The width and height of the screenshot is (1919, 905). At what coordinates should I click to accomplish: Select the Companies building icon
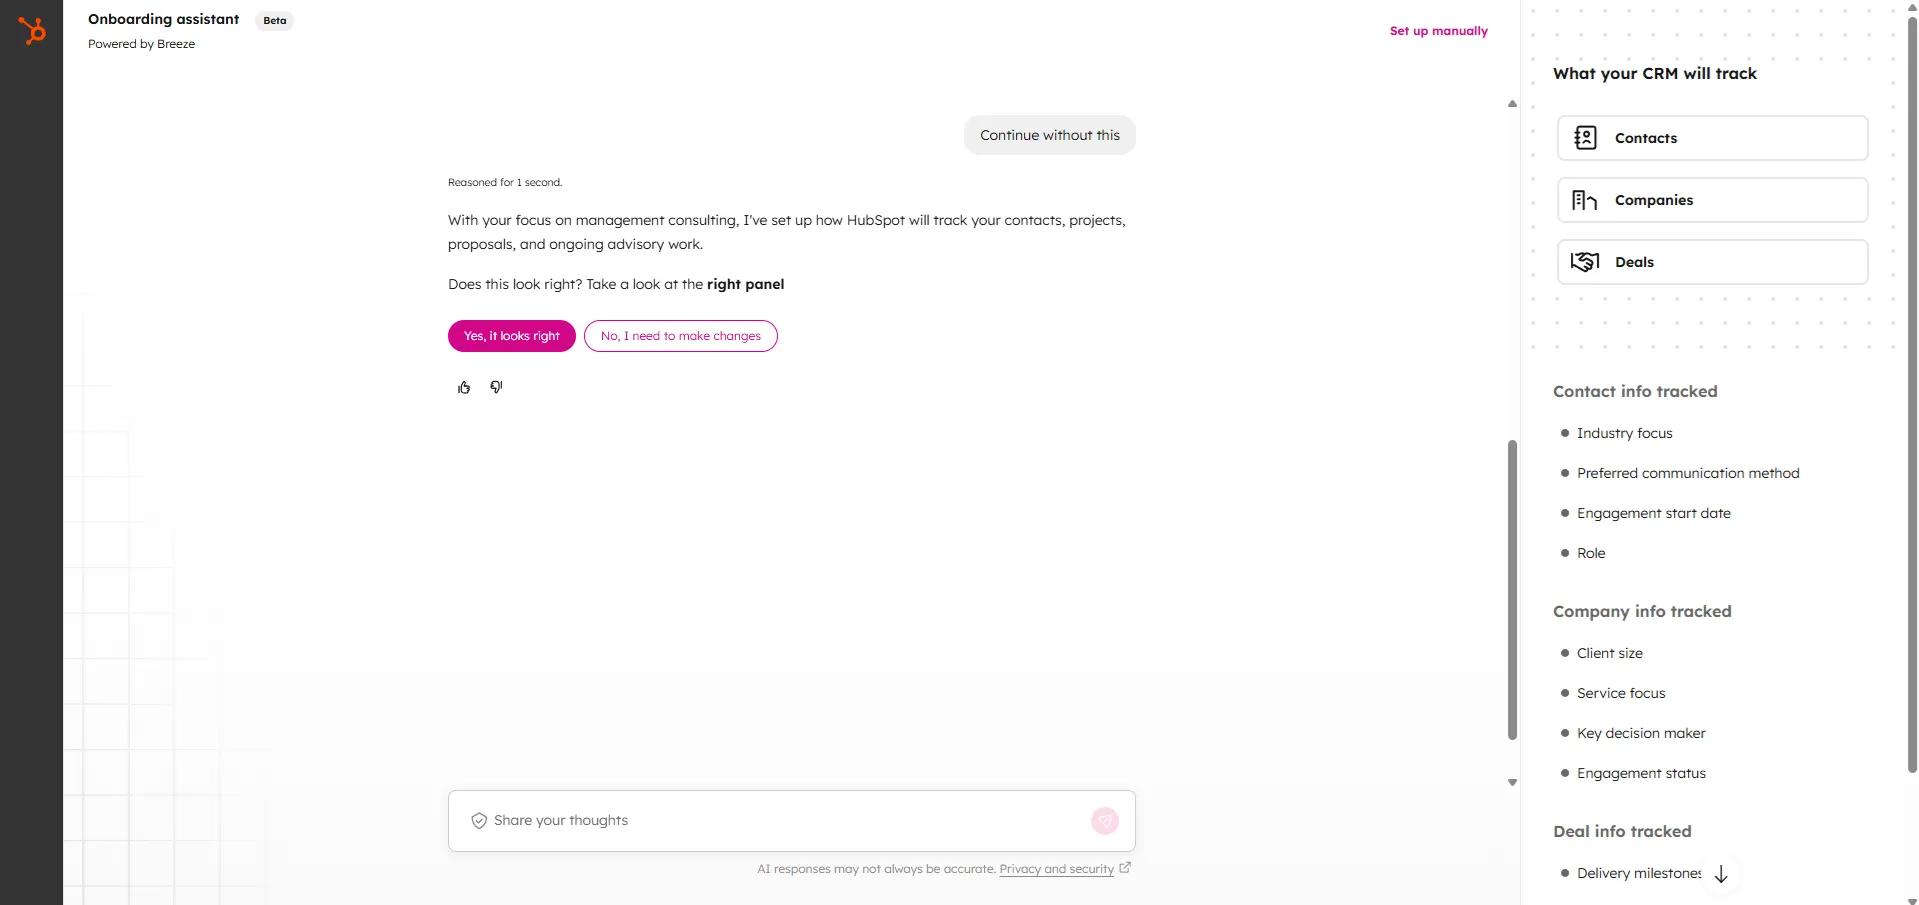[x=1585, y=199]
